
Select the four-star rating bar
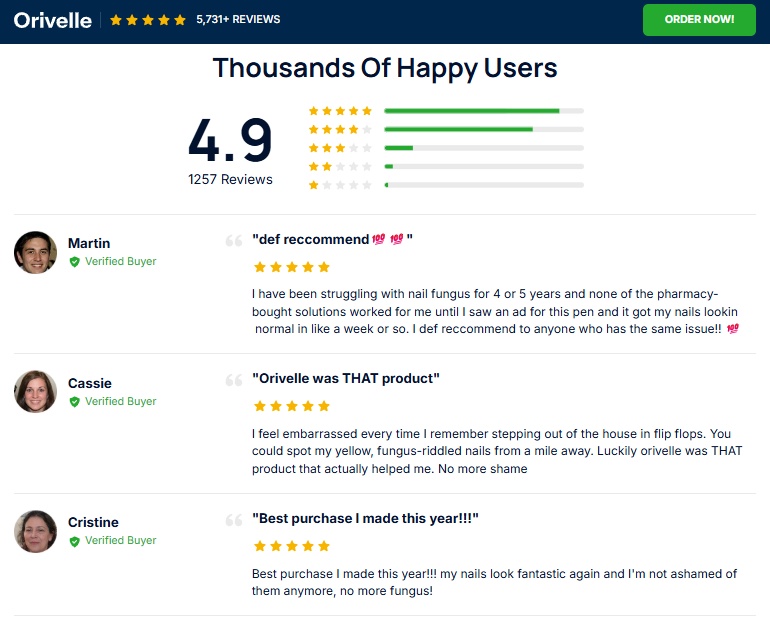coord(483,129)
